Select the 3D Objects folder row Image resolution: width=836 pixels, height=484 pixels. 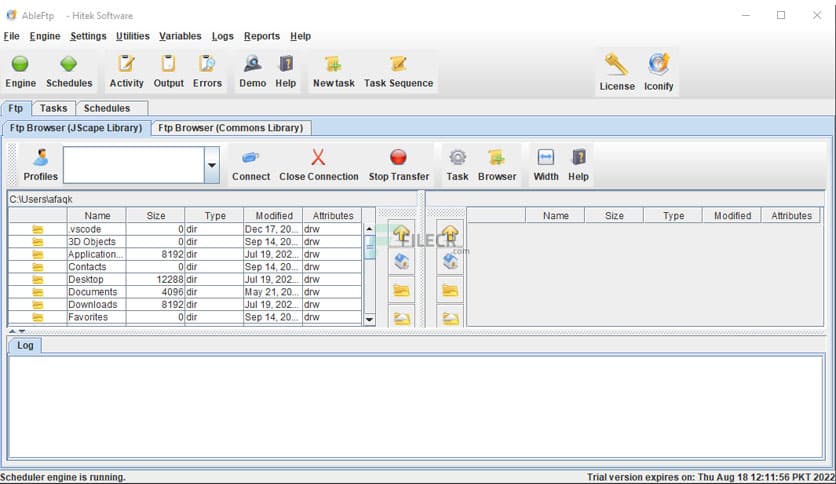[x=185, y=241]
